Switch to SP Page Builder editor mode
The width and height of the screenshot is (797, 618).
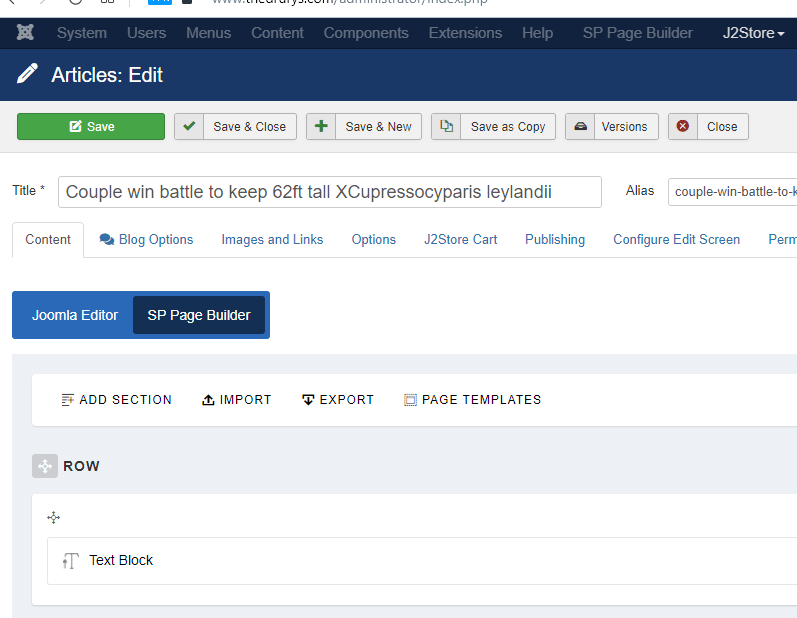(x=199, y=315)
